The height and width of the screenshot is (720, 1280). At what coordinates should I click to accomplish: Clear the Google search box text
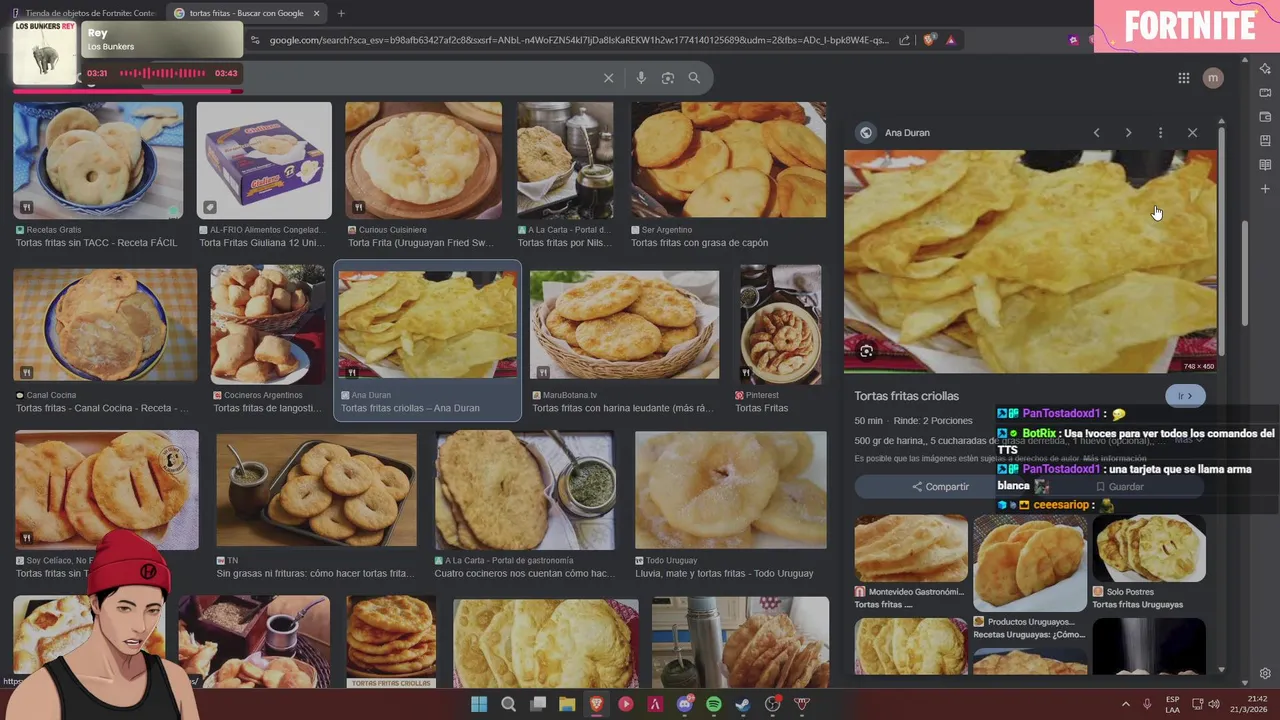click(x=608, y=78)
